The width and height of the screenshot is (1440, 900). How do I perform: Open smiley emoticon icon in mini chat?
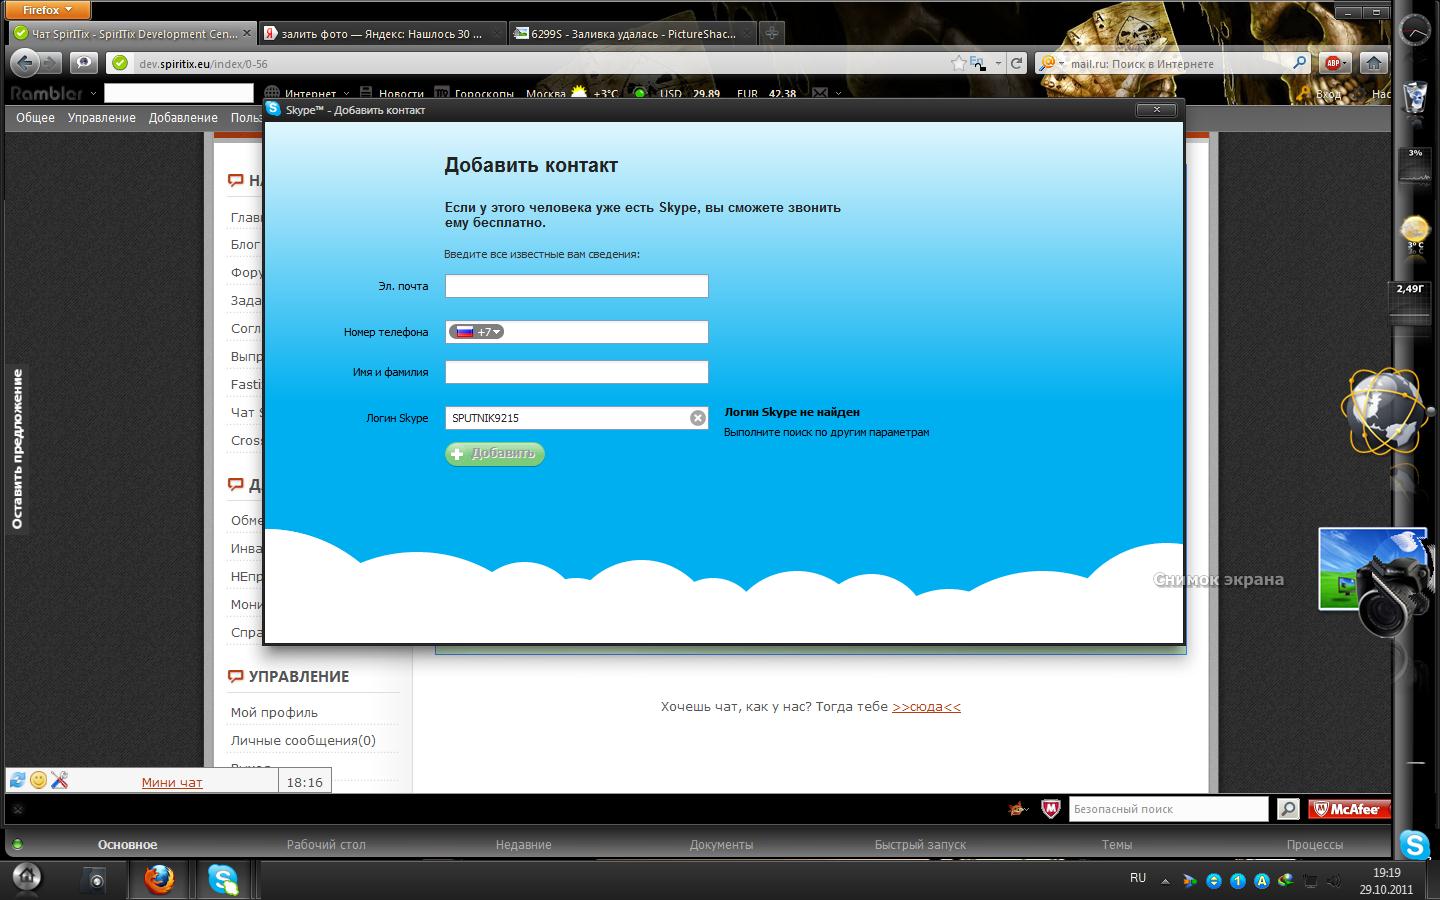pos(38,780)
